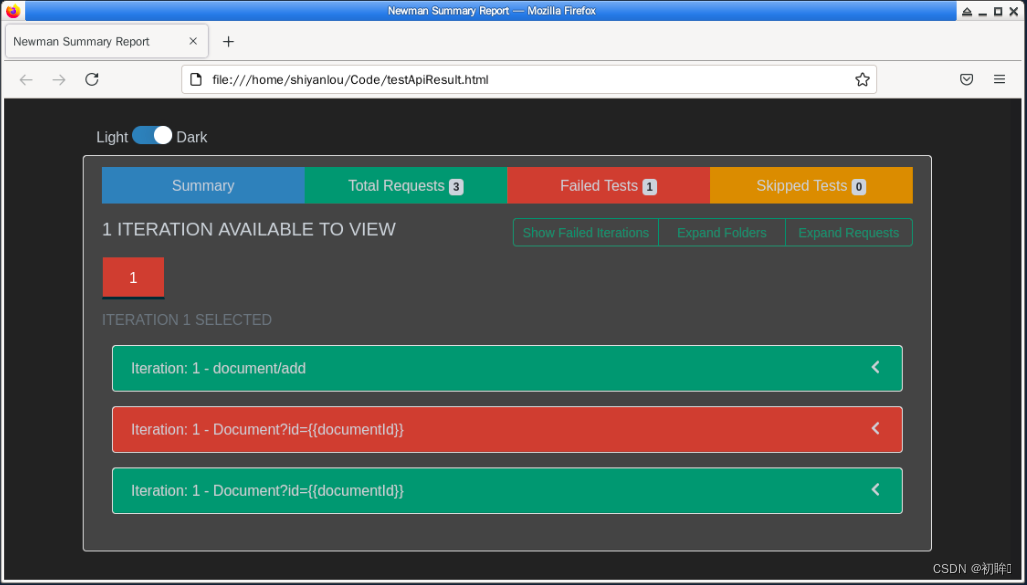Click the Expand Requests button
The image size is (1027, 585).
(848, 233)
